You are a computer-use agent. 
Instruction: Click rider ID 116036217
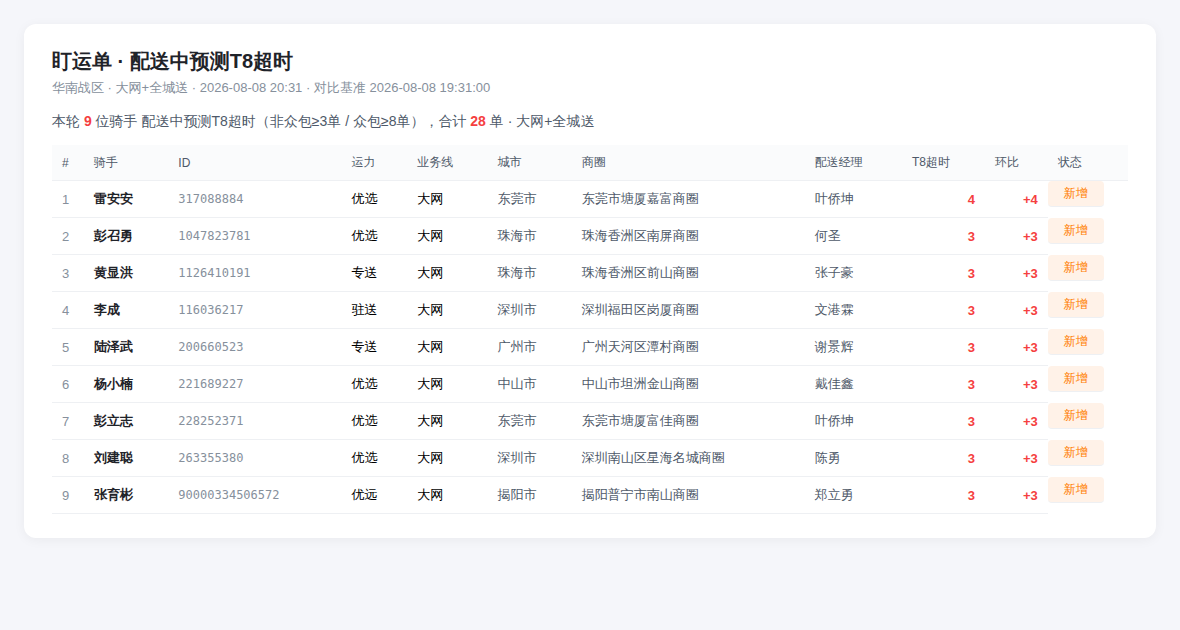(211, 309)
